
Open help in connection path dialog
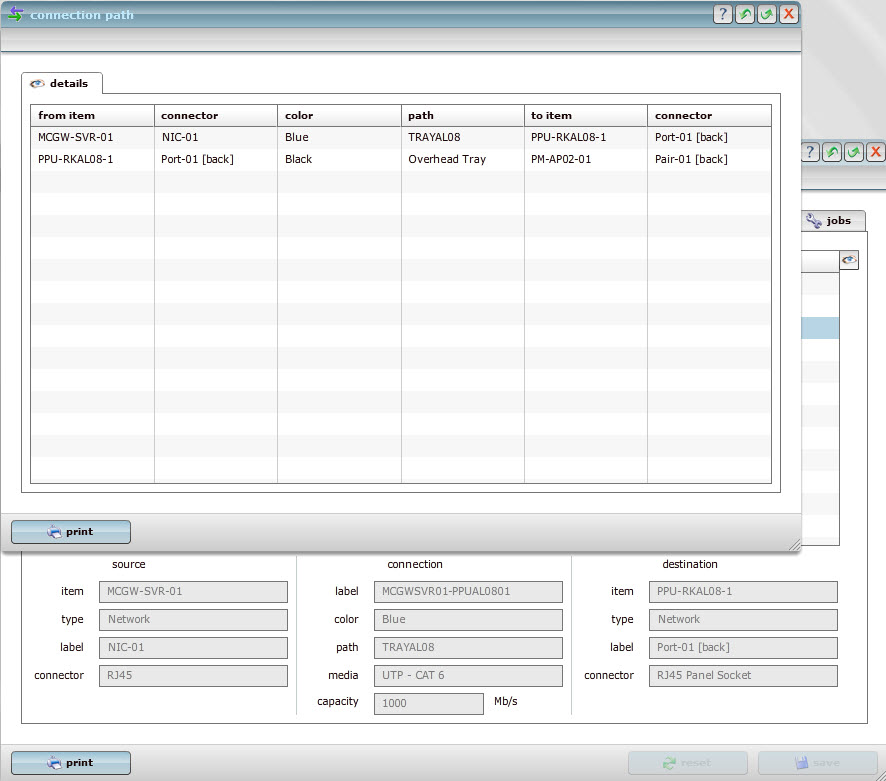coord(723,14)
